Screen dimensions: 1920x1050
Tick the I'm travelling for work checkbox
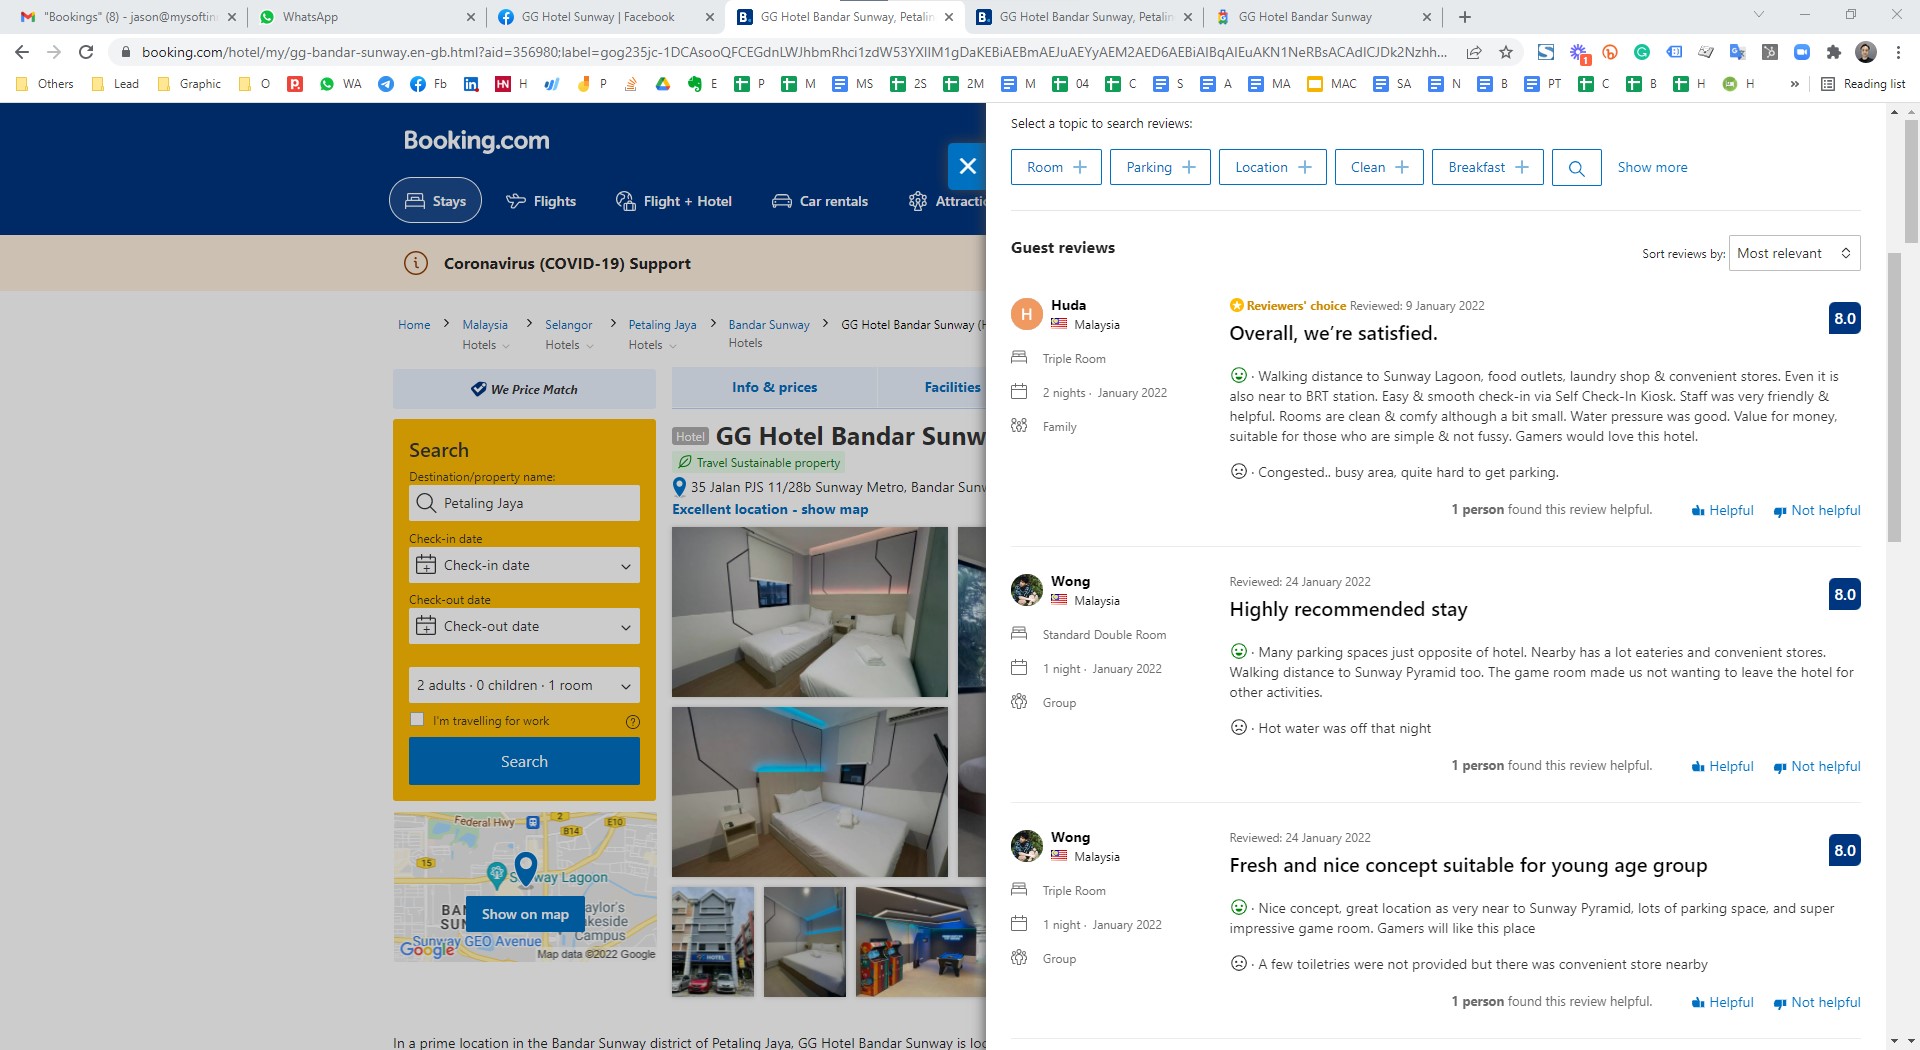[417, 720]
